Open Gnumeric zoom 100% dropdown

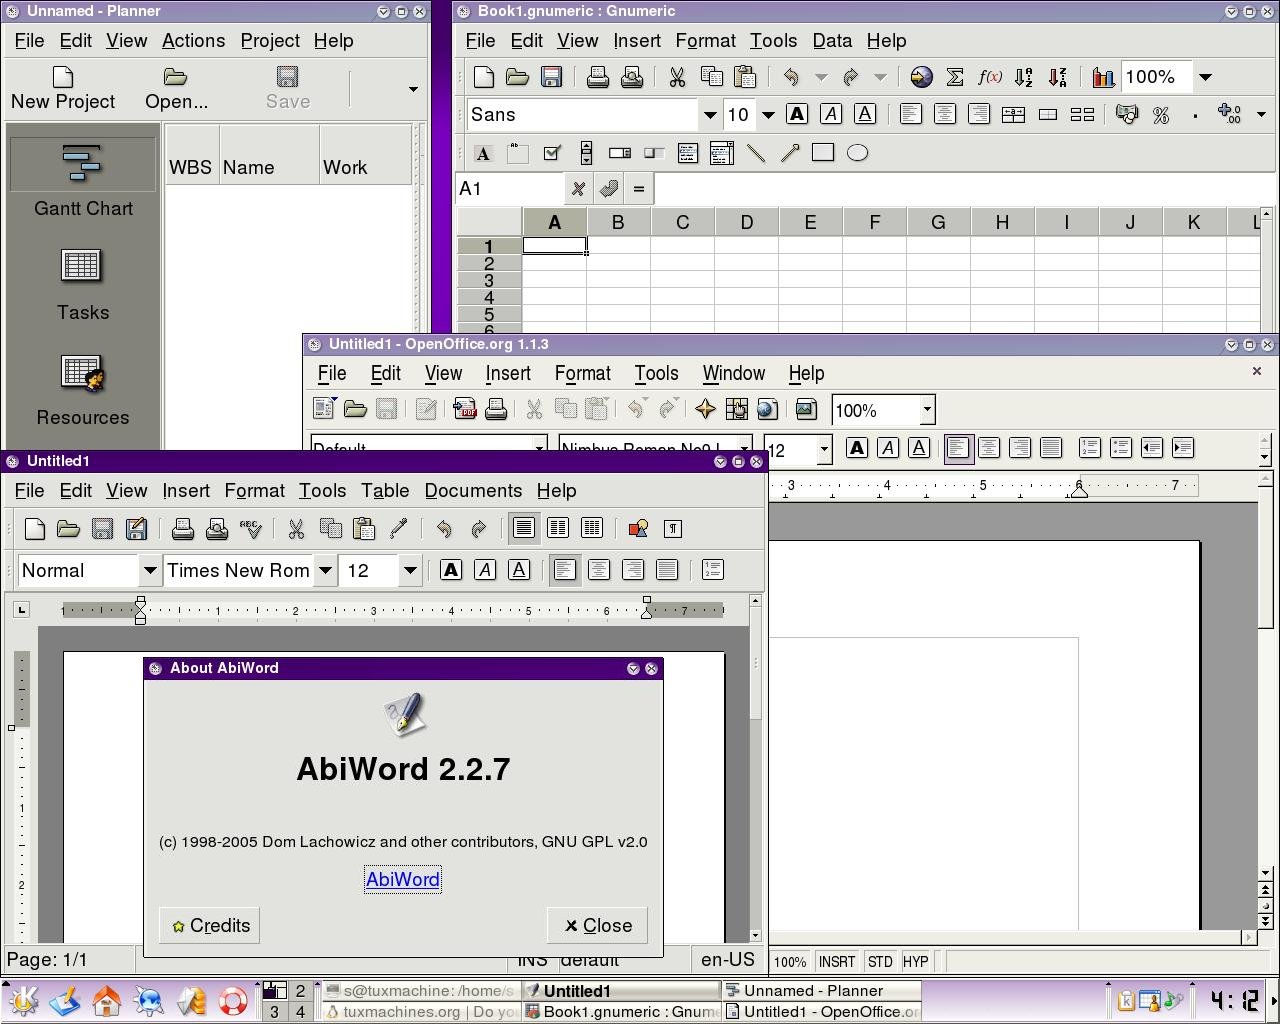click(1205, 77)
